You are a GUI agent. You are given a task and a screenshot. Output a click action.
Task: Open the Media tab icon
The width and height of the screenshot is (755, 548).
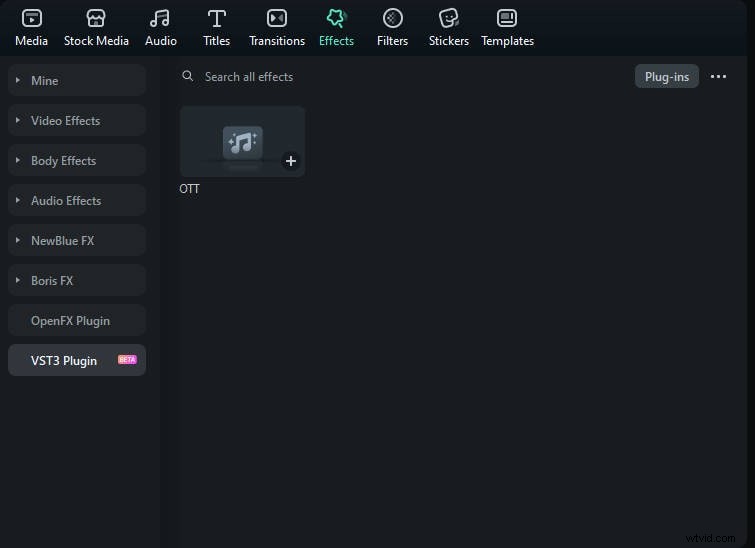(x=32, y=18)
